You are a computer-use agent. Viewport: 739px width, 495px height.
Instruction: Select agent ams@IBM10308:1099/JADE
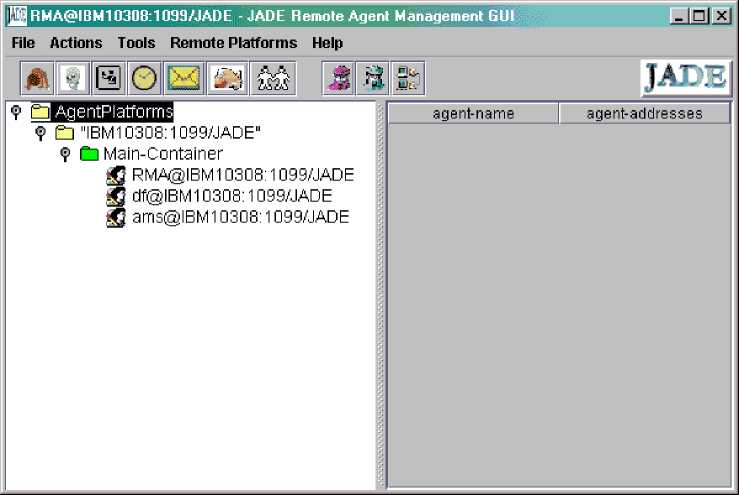pos(240,217)
